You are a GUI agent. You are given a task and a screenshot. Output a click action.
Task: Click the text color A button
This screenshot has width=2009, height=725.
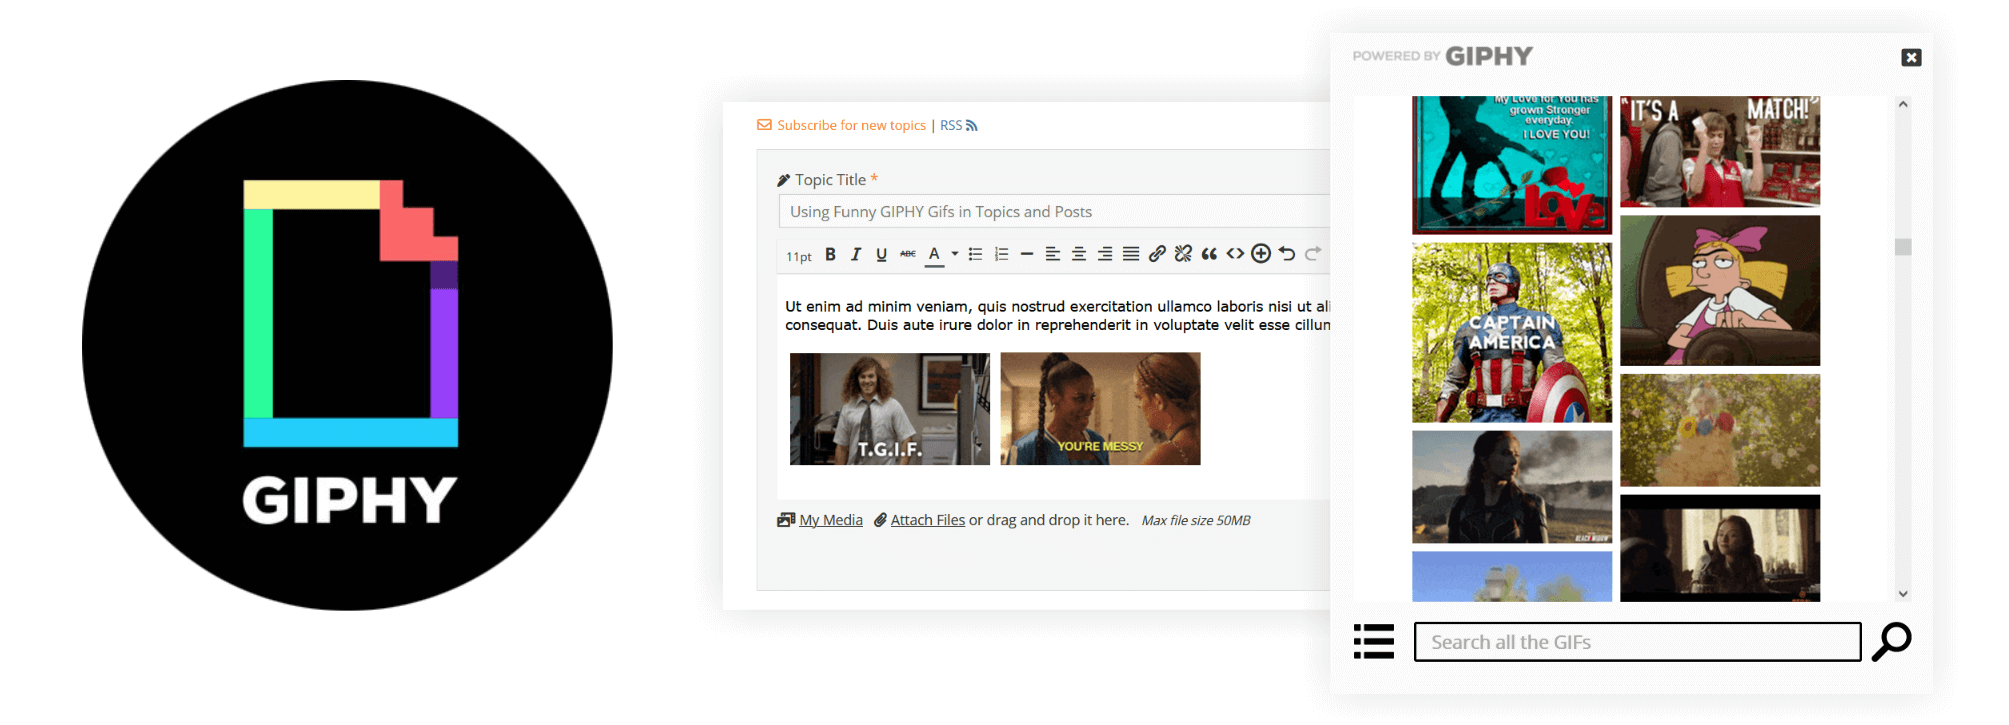point(934,254)
